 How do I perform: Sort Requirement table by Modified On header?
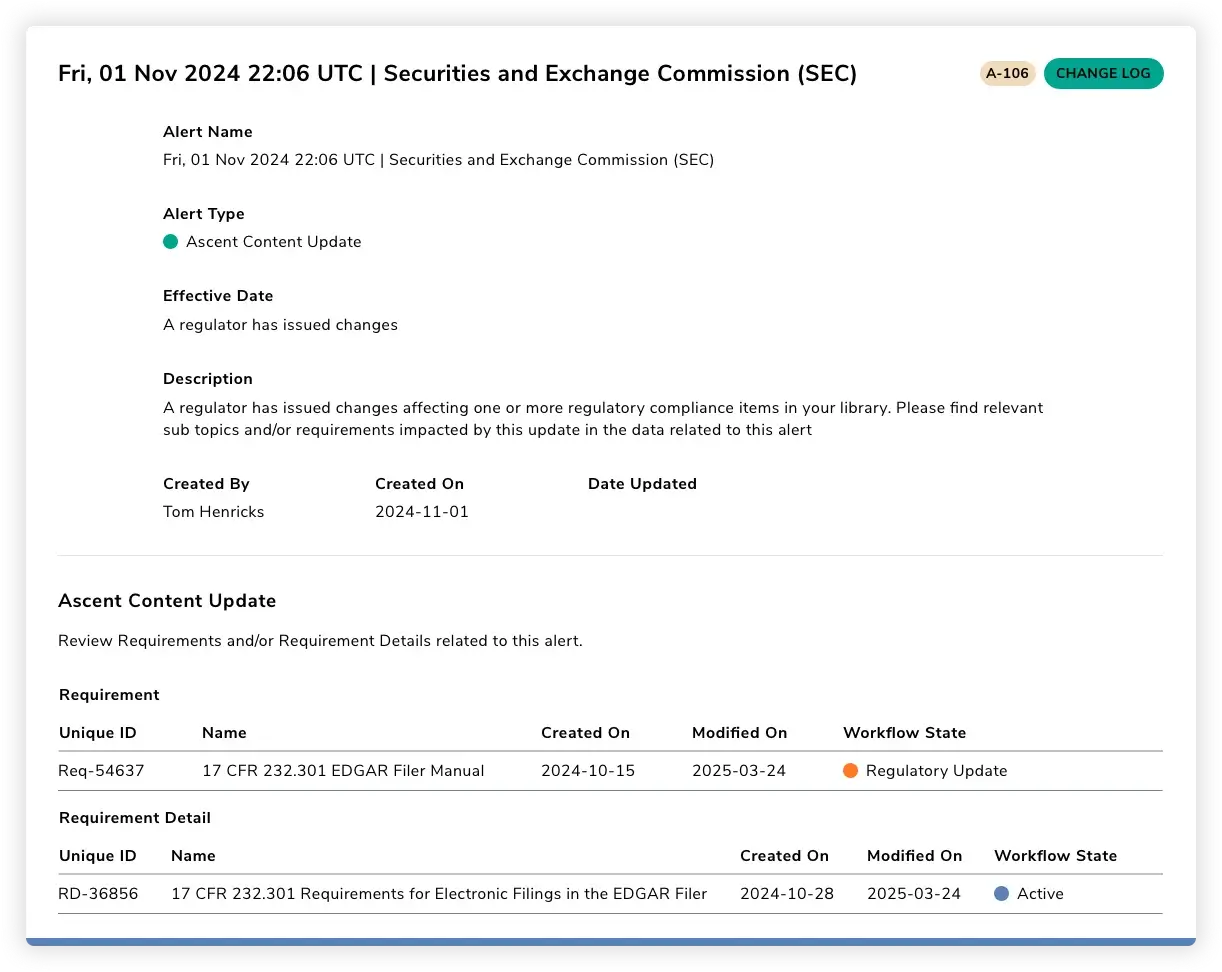pos(739,733)
